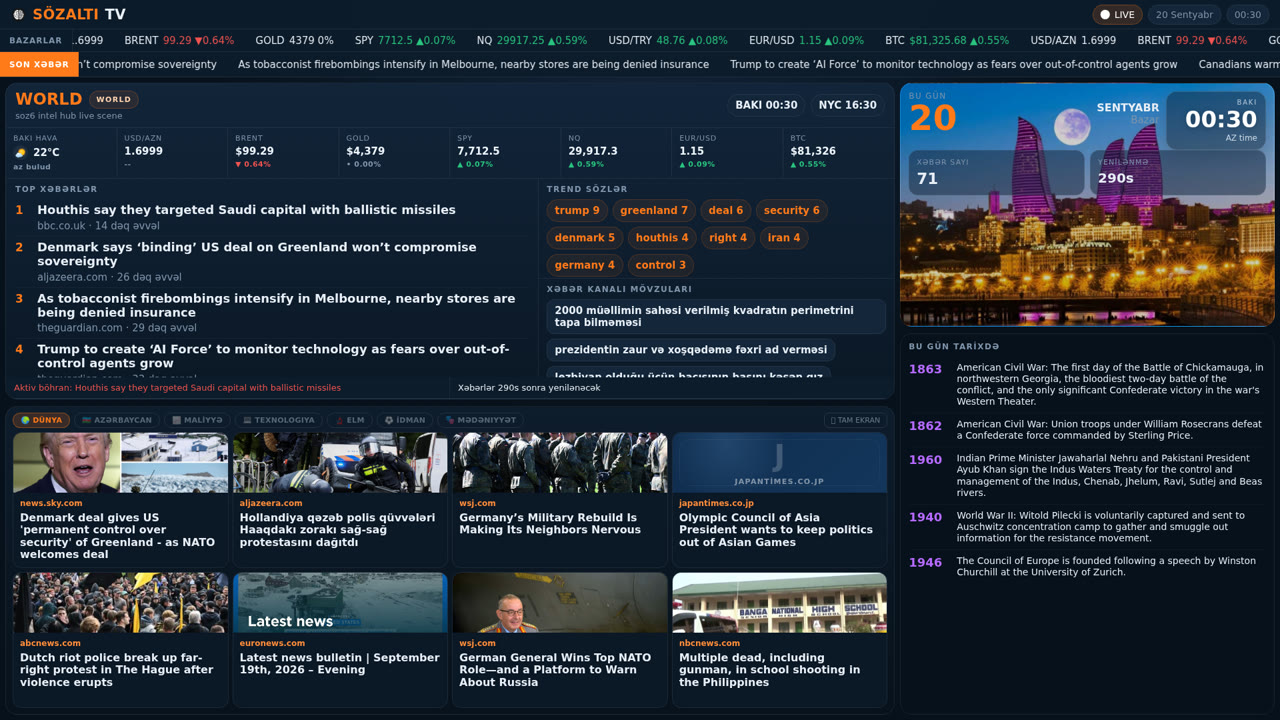
Task: Open euronews Latest news bulletin thumbnail
Action: click(x=340, y=603)
